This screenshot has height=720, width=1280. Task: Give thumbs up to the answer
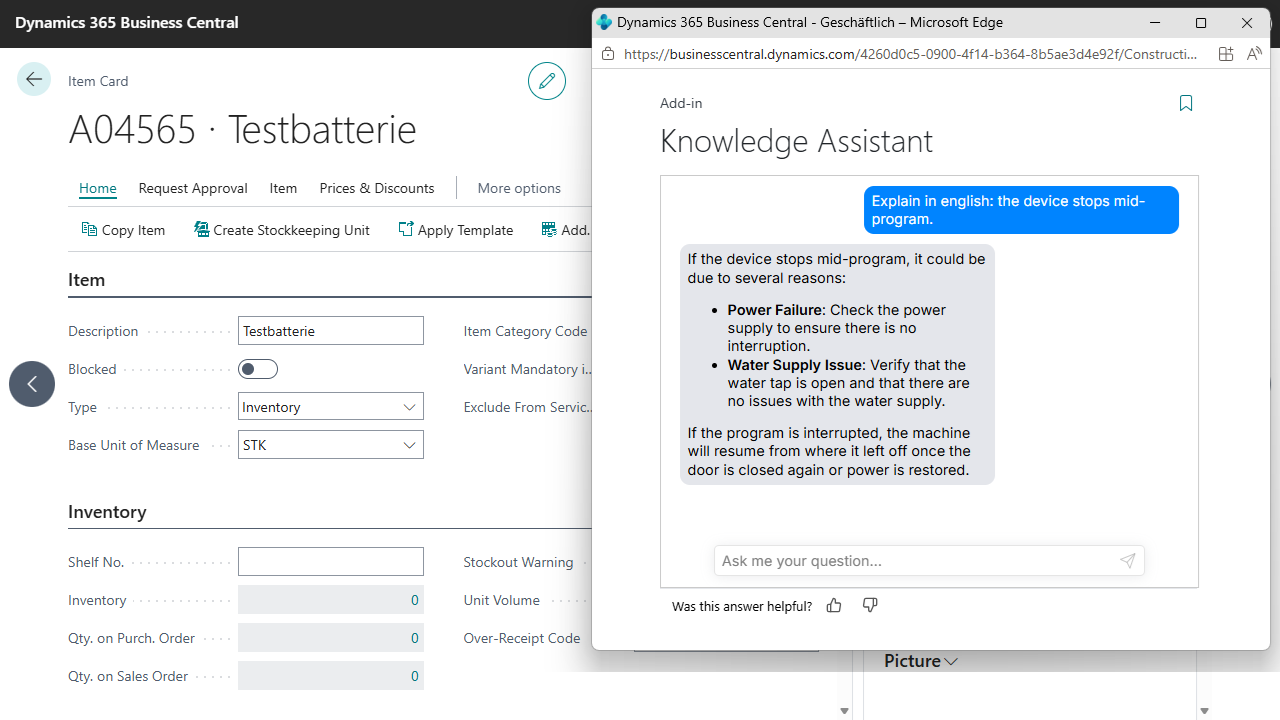pyautogui.click(x=834, y=605)
